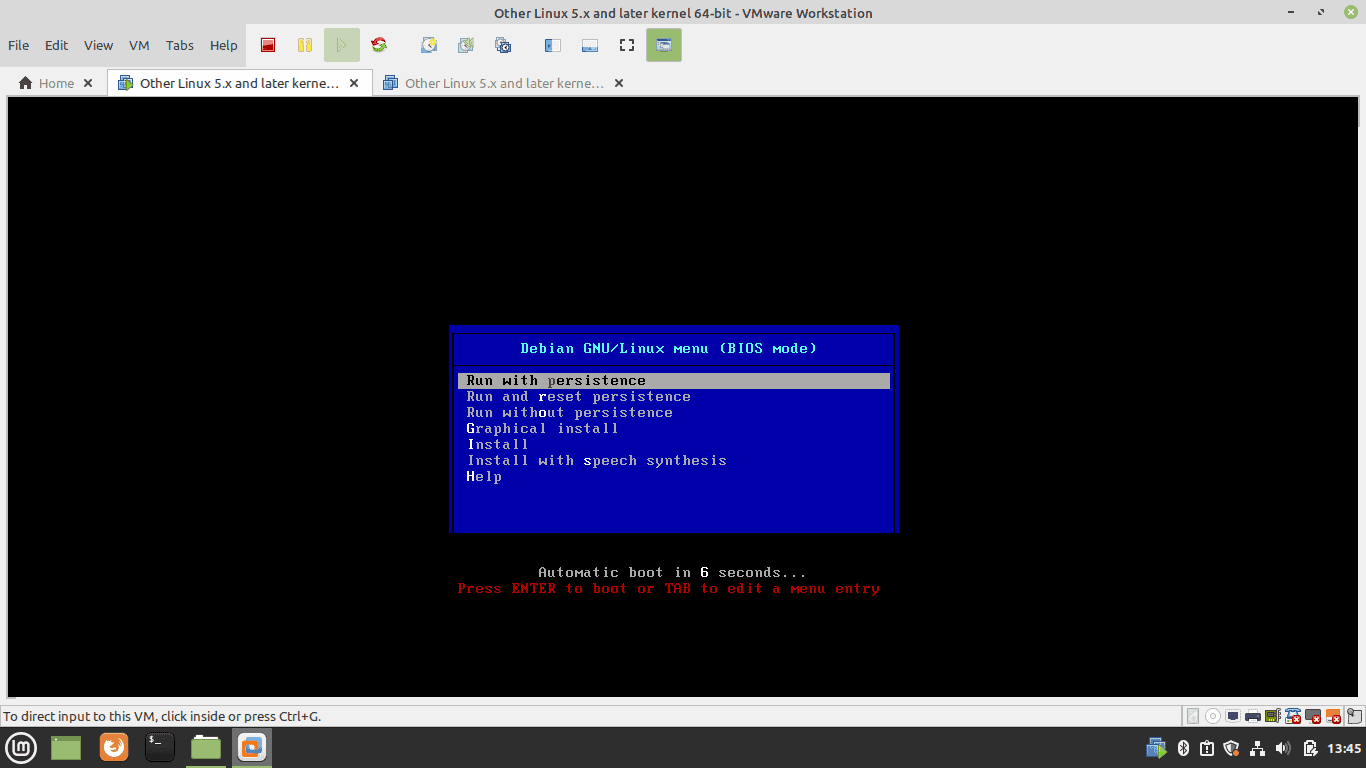Revert to the previous snapshot icon

466,45
